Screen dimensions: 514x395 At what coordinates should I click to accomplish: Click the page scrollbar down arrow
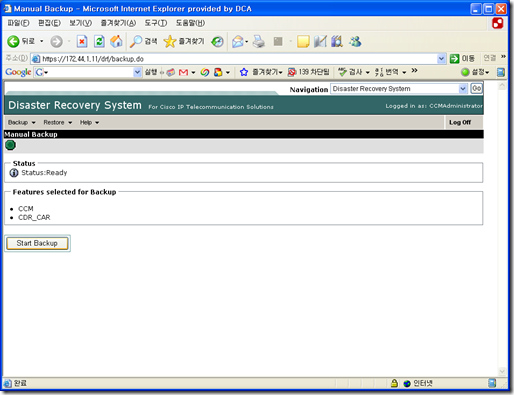pos(502,371)
